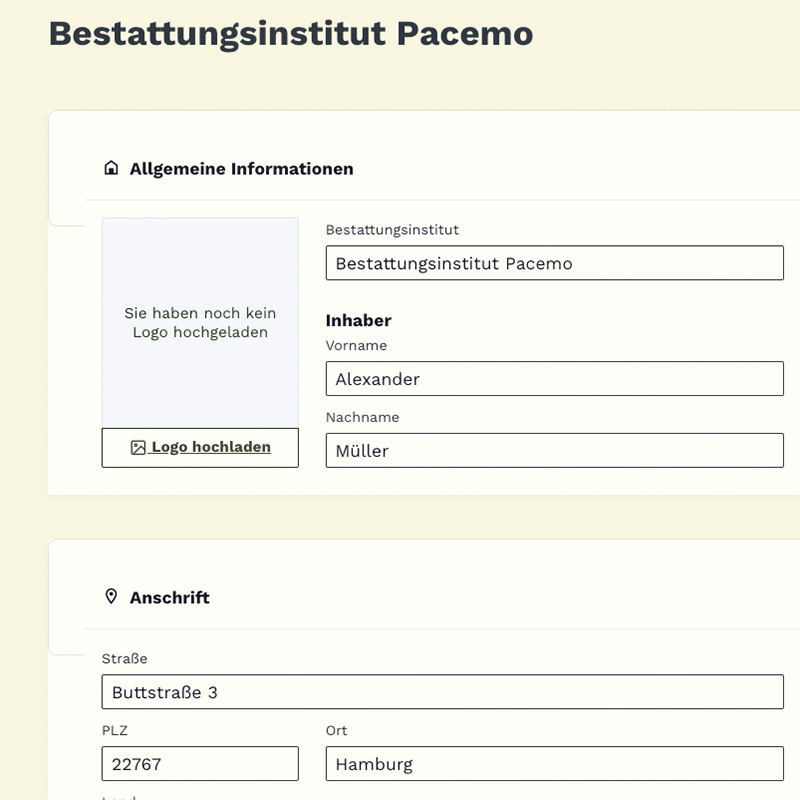Click the Straße field with Buttstraße 3
The image size is (800, 800).
pos(442,692)
